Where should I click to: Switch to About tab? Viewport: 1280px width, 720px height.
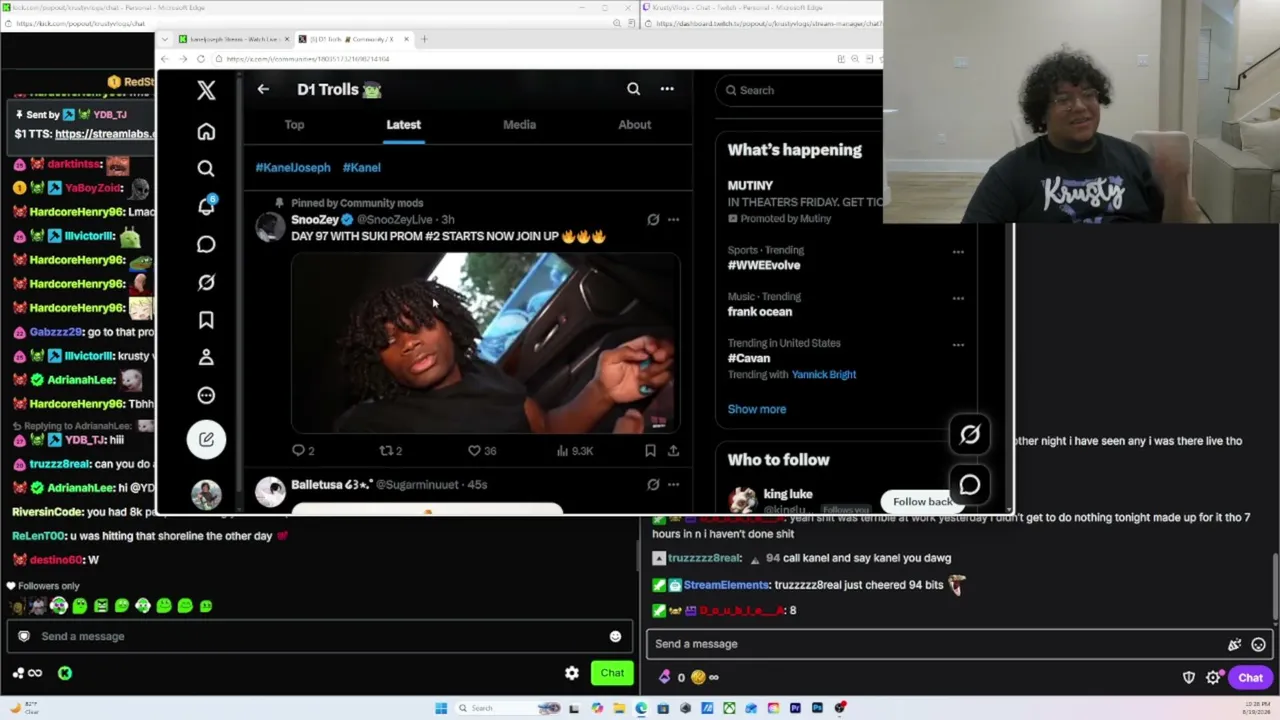click(634, 125)
